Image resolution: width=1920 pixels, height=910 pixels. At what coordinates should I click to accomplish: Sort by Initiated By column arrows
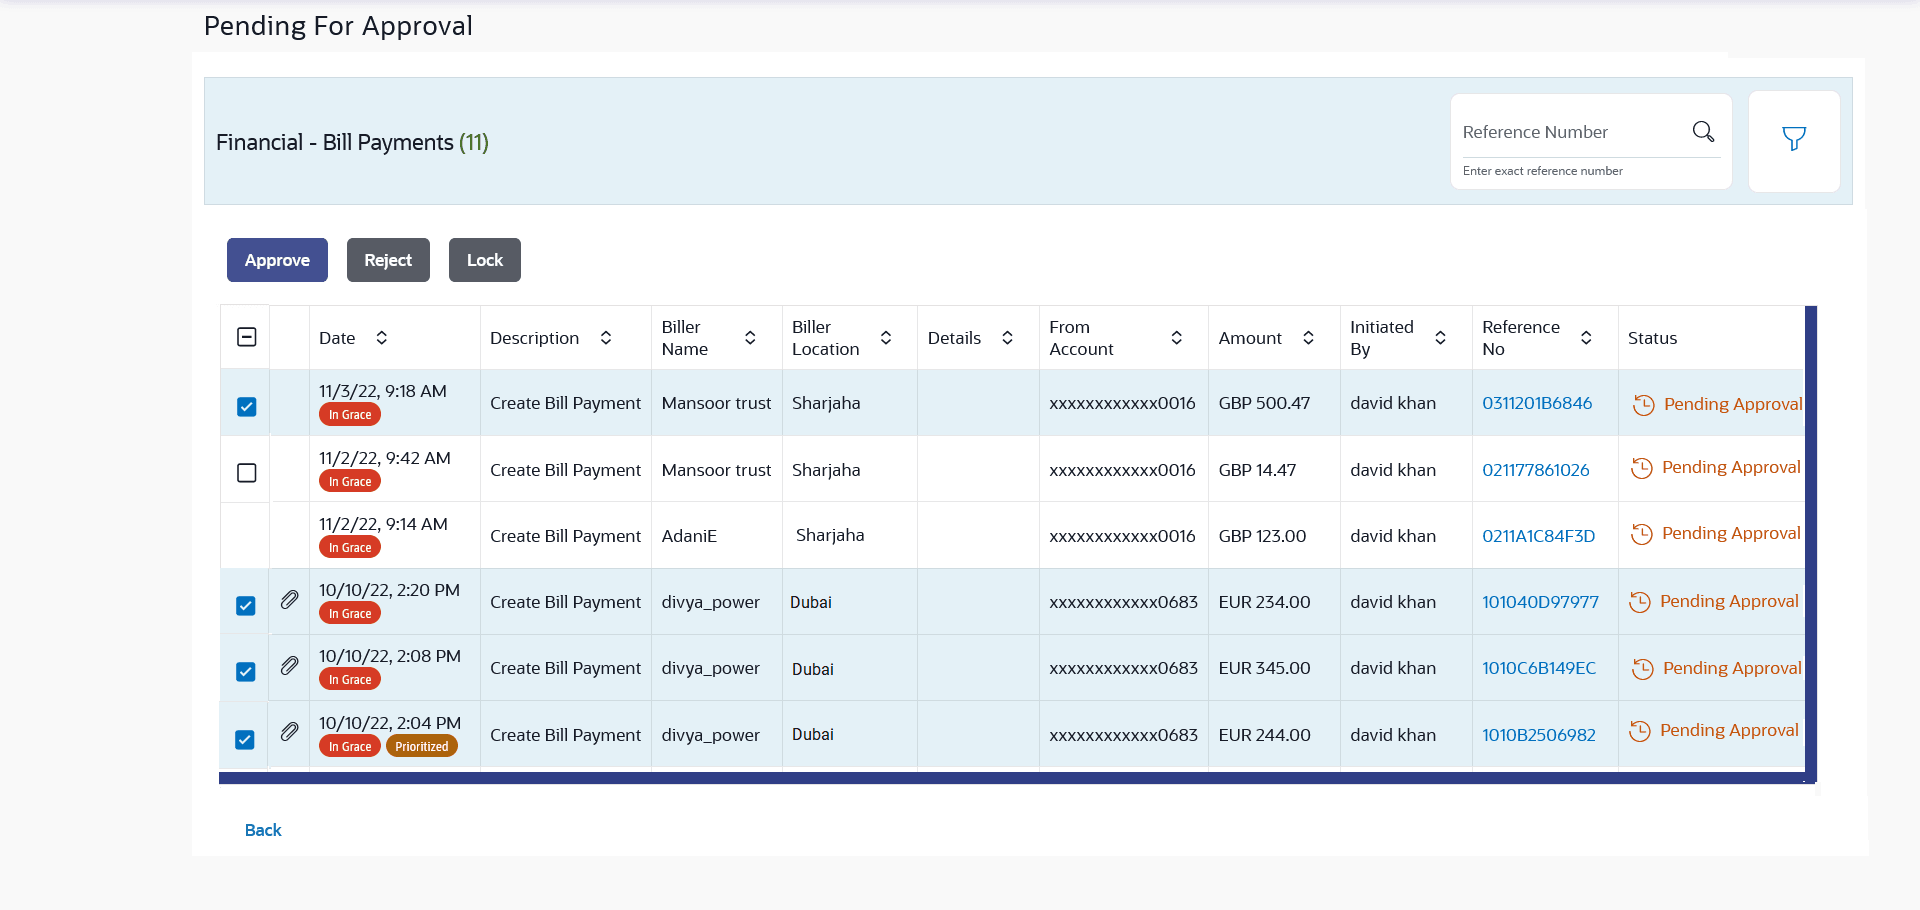pyautogui.click(x=1440, y=338)
